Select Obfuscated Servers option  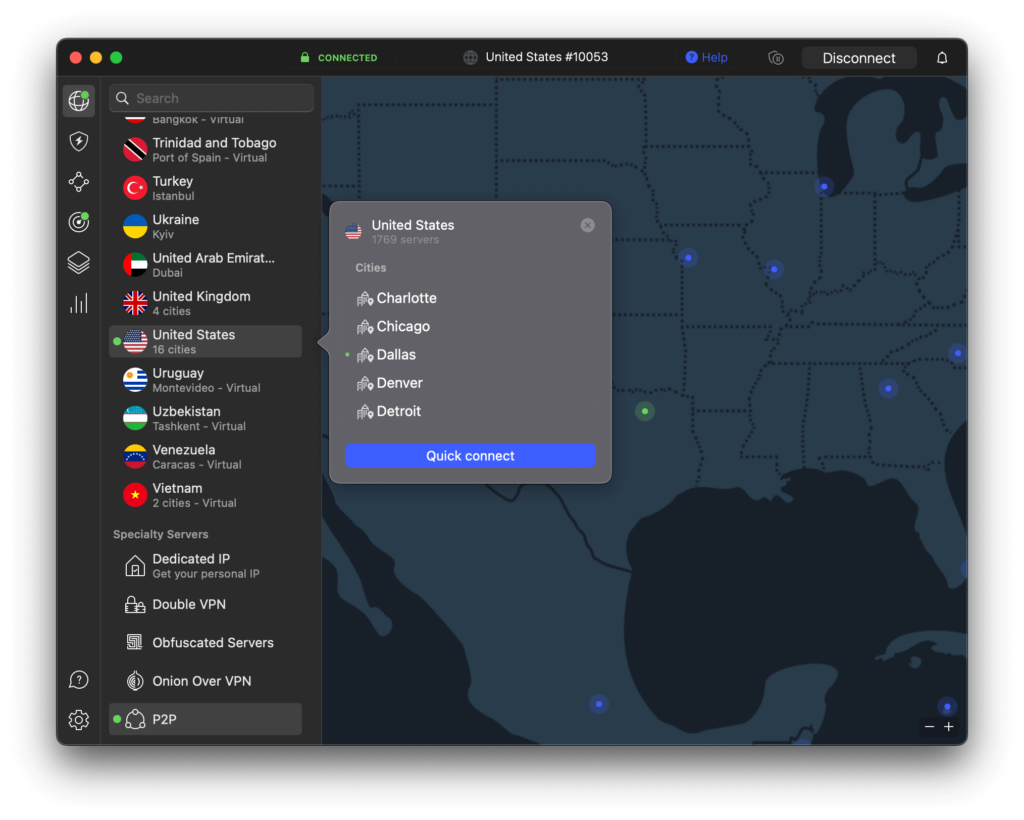[x=205, y=642]
